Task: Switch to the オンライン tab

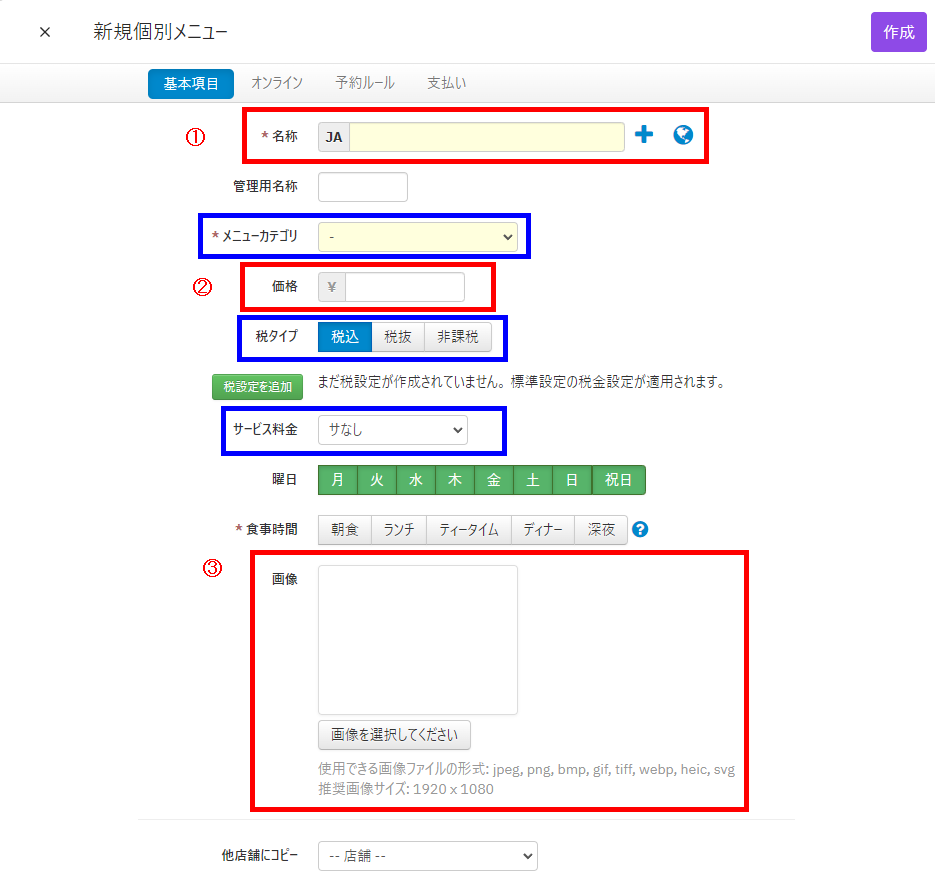Action: (277, 83)
